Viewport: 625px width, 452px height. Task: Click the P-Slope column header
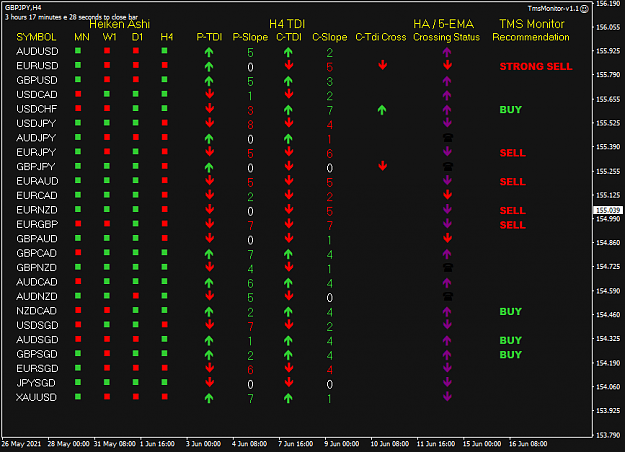(250, 37)
